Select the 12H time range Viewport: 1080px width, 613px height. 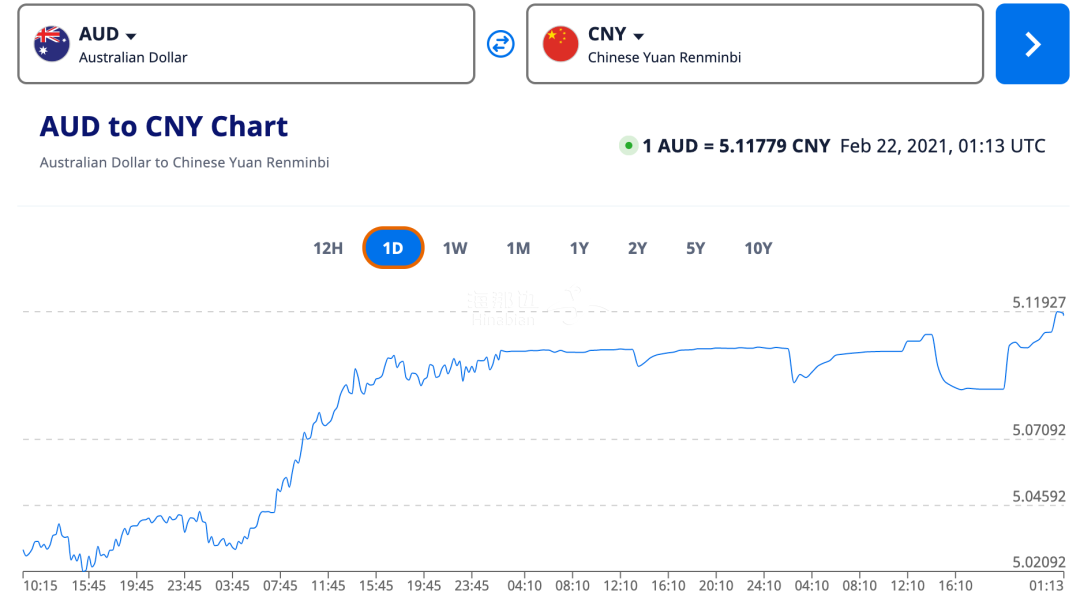[328, 248]
